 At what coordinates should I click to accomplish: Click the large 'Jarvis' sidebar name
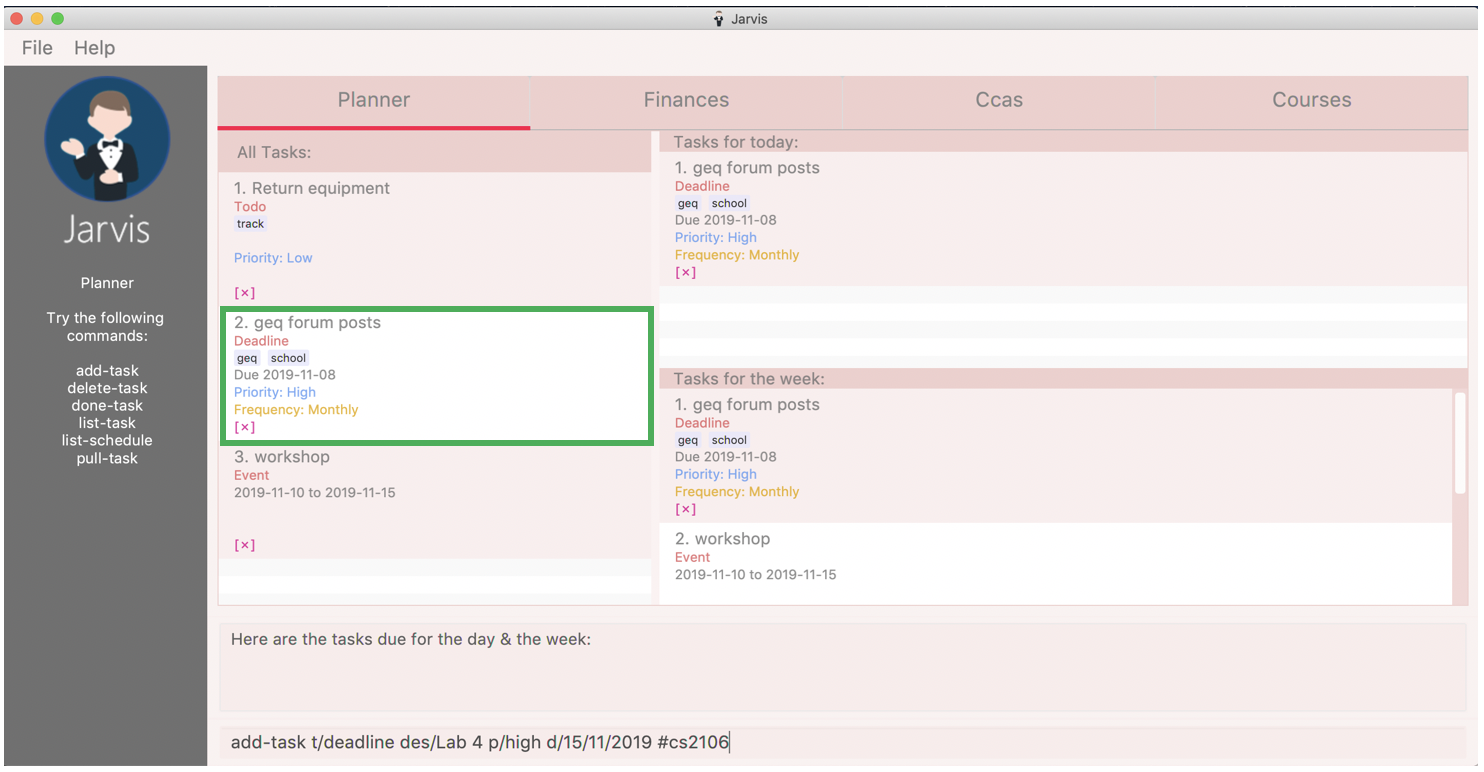(x=107, y=230)
